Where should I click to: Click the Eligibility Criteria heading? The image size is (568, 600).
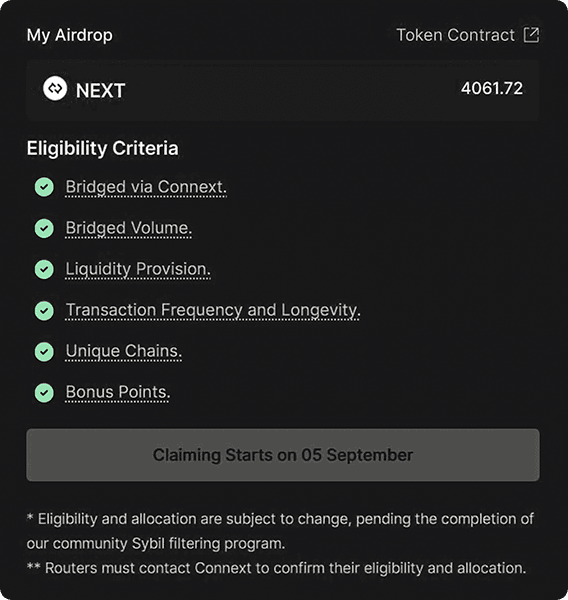tap(103, 148)
